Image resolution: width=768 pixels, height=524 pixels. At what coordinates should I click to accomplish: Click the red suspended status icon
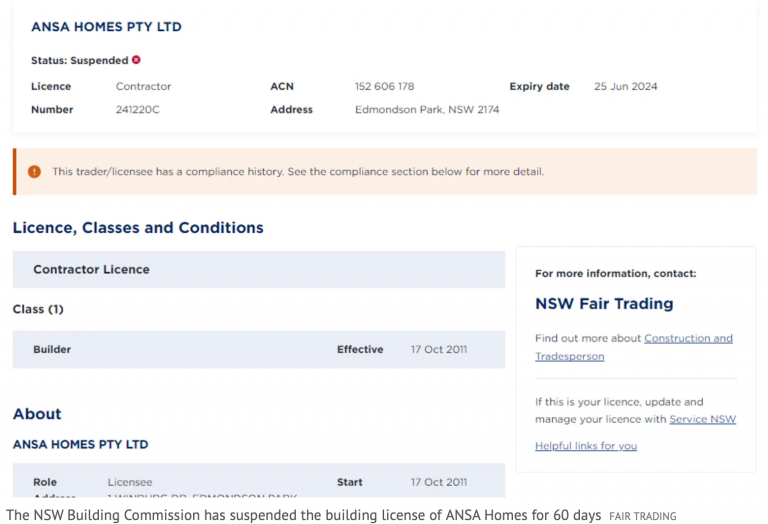tap(136, 60)
